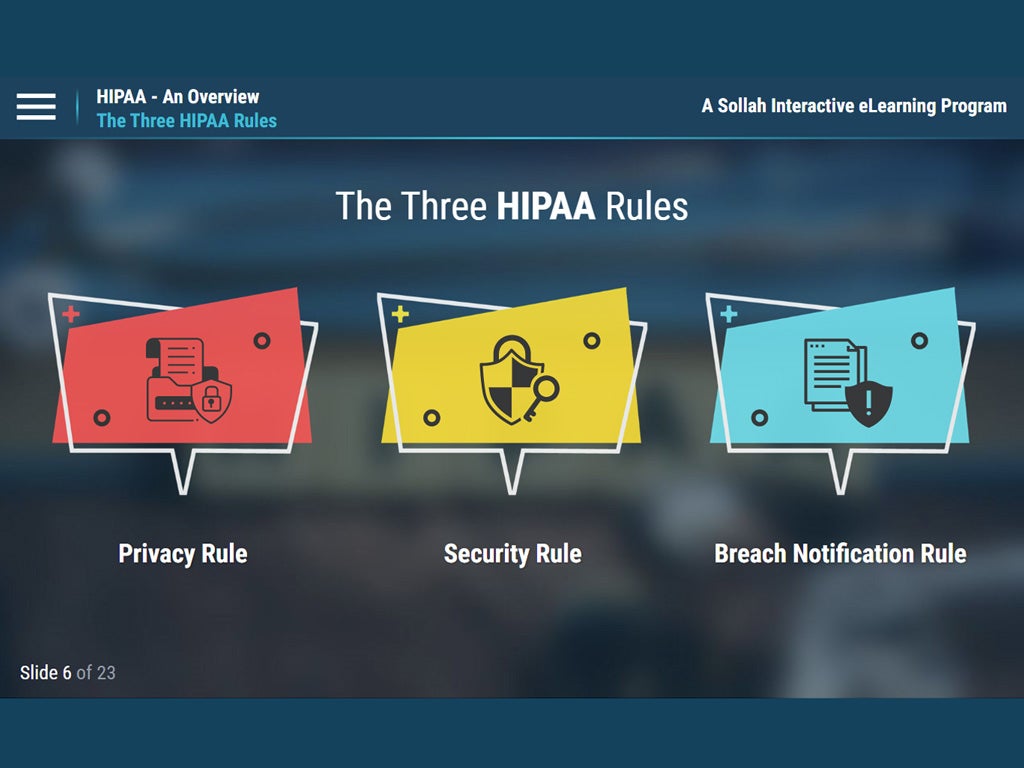Select the document with alert shield icon

click(x=848, y=383)
